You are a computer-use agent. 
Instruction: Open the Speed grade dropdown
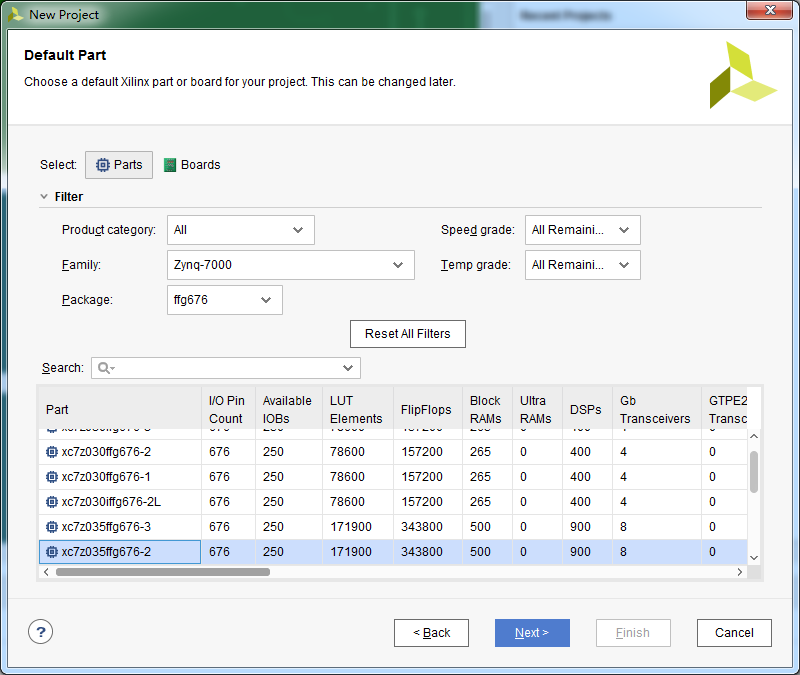pos(582,230)
